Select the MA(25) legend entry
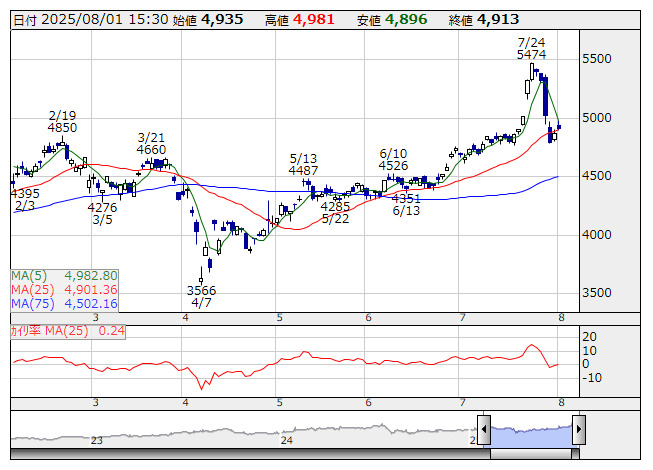653x470 pixels. click(x=65, y=289)
